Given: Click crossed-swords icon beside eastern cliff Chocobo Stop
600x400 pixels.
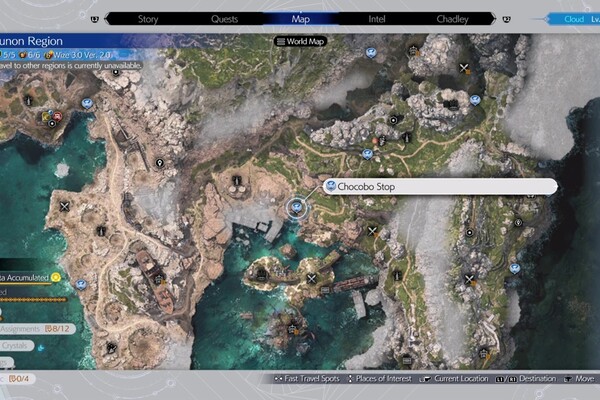Looking at the screenshot, I should click(470, 280).
